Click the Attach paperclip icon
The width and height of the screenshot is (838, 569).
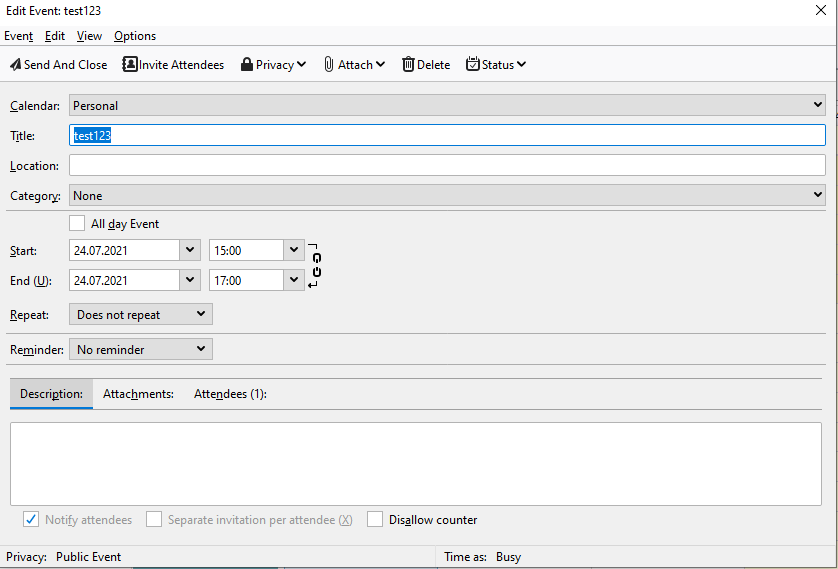(x=328, y=65)
